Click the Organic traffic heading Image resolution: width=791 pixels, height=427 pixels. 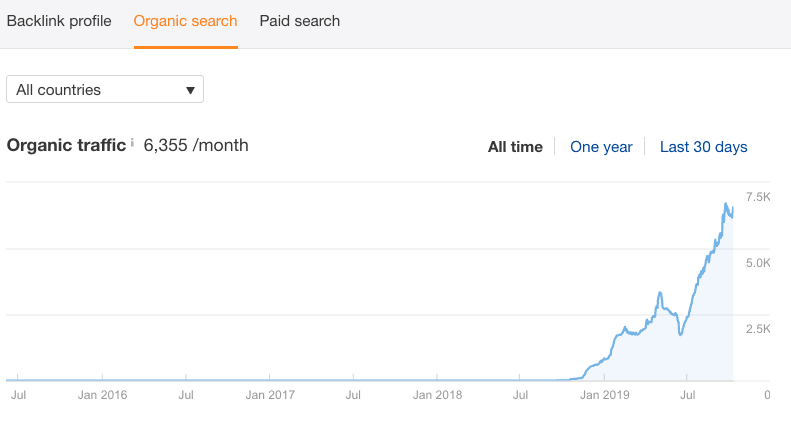pos(66,145)
